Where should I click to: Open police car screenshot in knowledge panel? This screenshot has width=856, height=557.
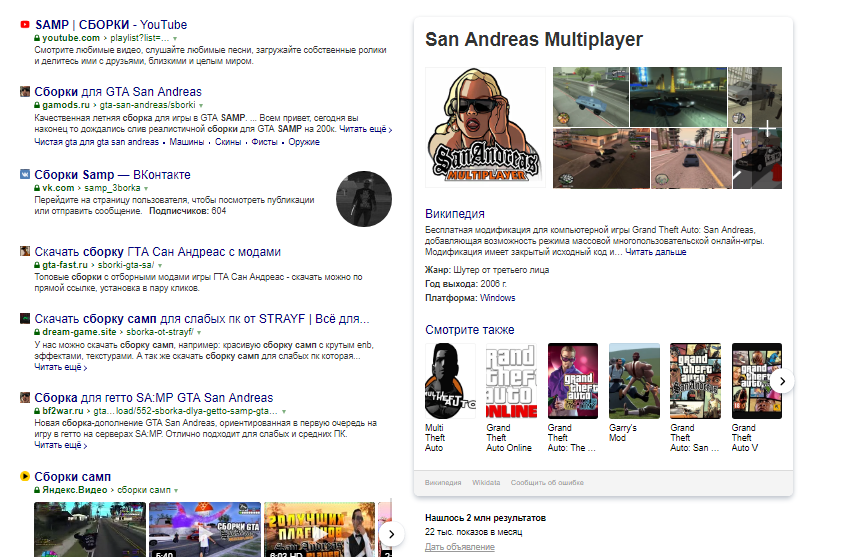pyautogui.click(x=757, y=158)
